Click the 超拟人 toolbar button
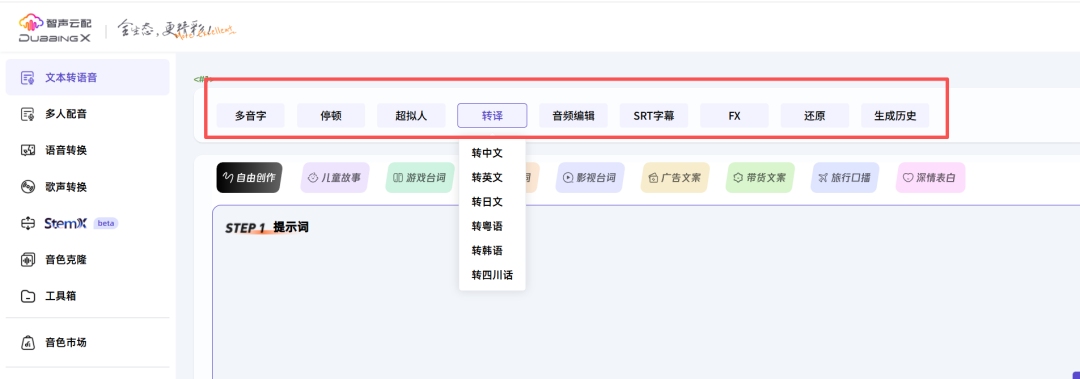 [411, 116]
